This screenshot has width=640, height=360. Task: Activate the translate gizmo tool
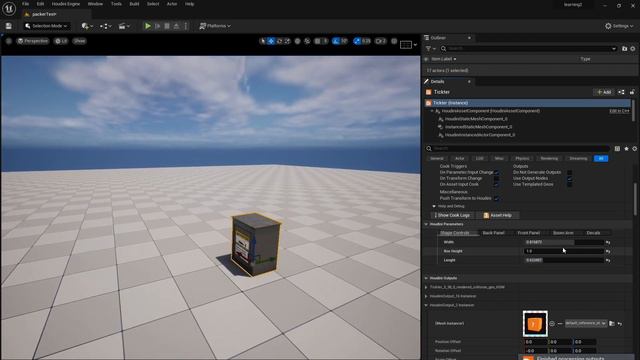coord(271,41)
